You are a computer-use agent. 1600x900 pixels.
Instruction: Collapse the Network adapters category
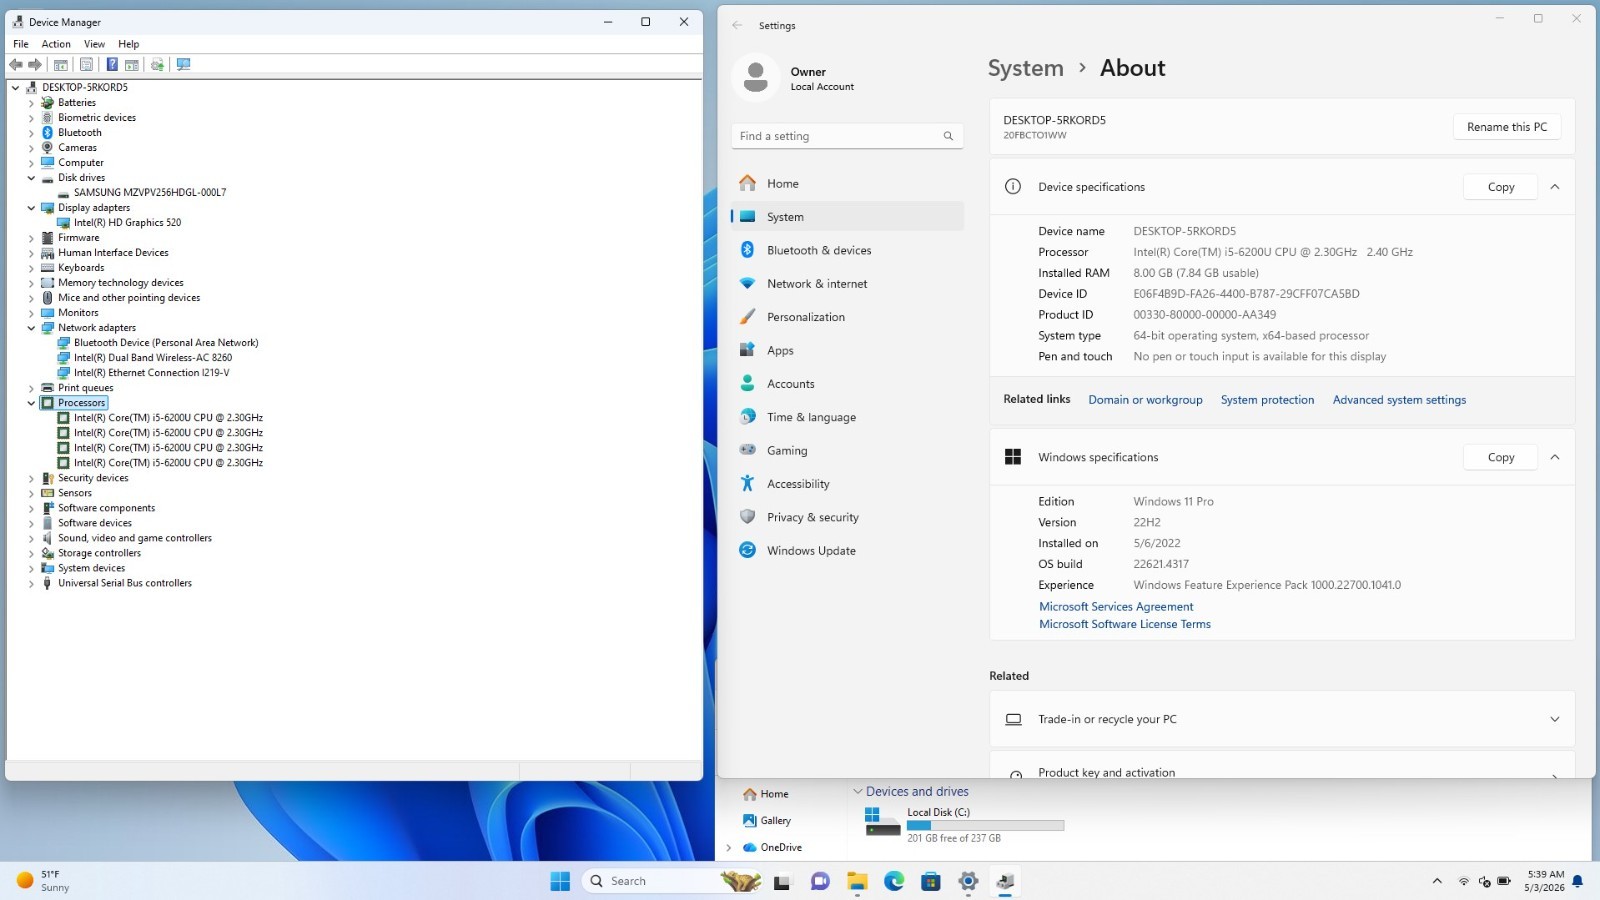coord(31,328)
